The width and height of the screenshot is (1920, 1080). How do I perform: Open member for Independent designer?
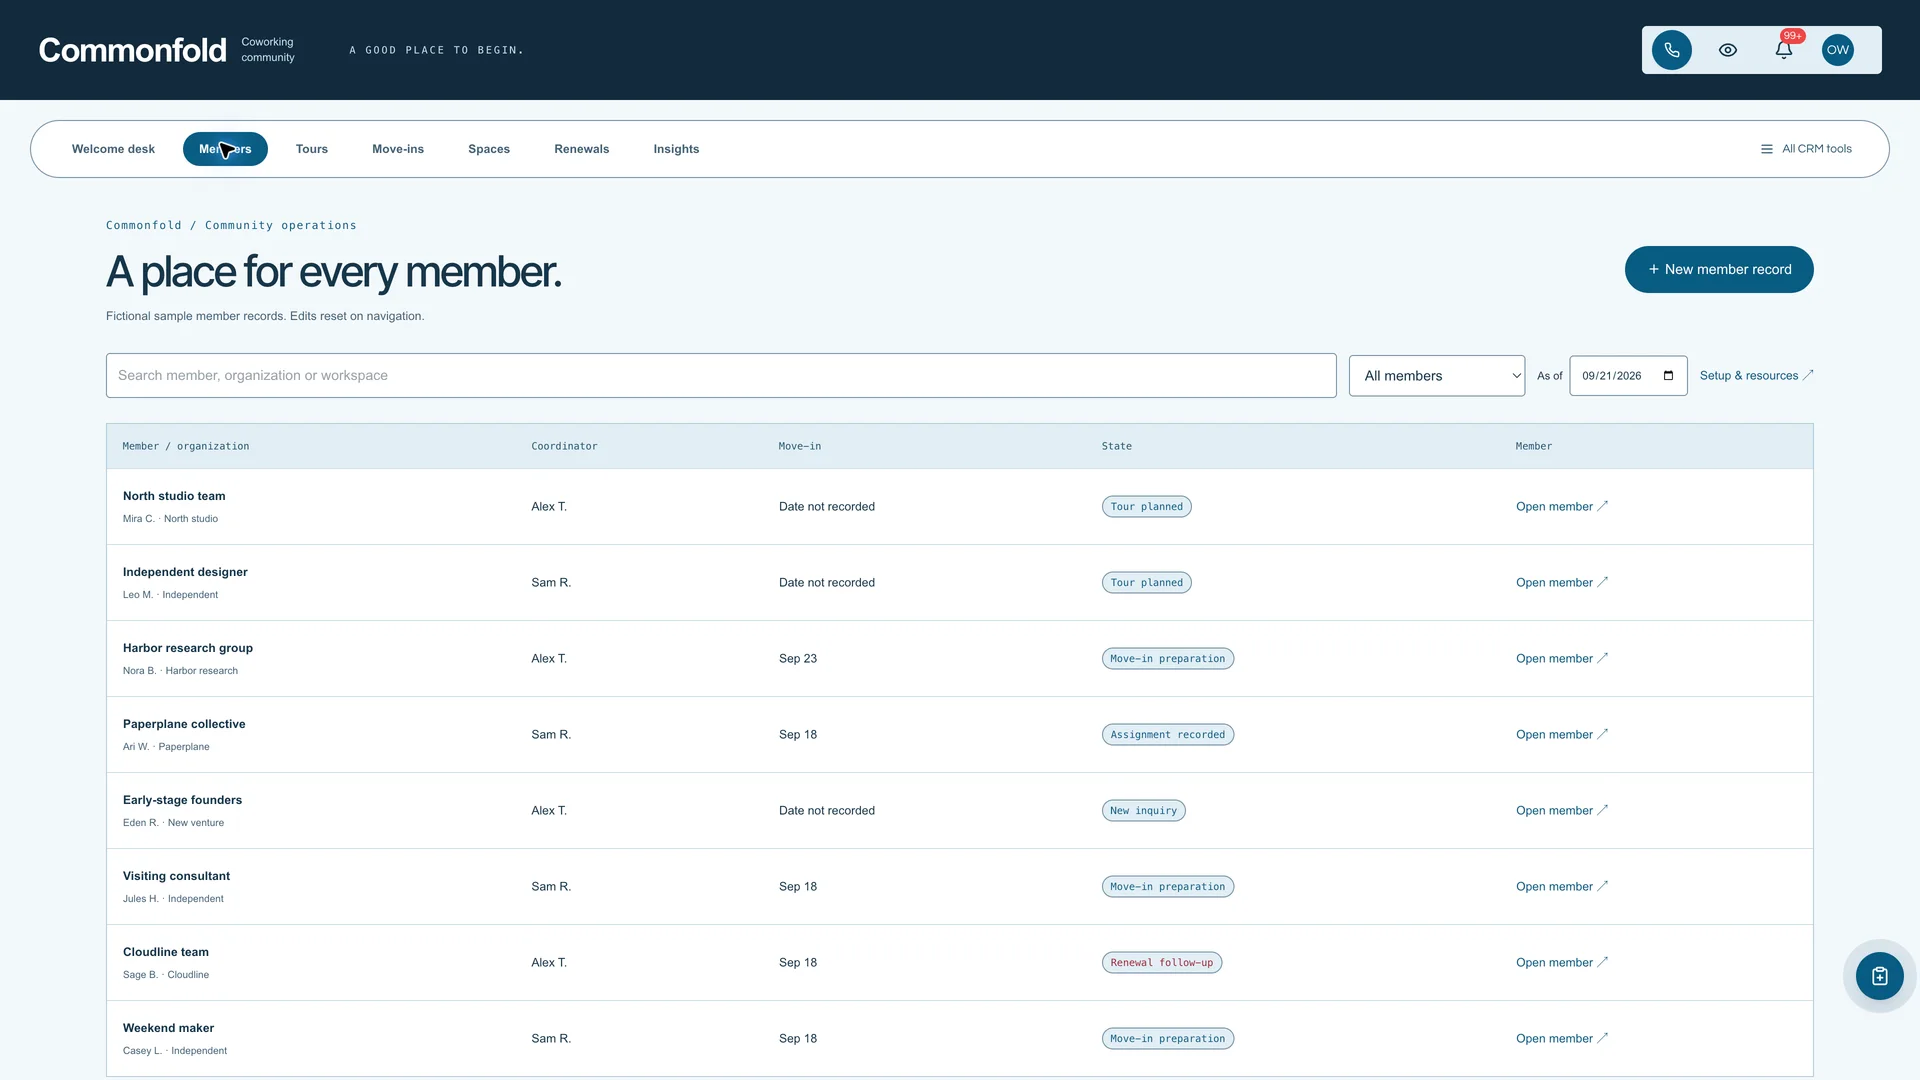pyautogui.click(x=1562, y=583)
